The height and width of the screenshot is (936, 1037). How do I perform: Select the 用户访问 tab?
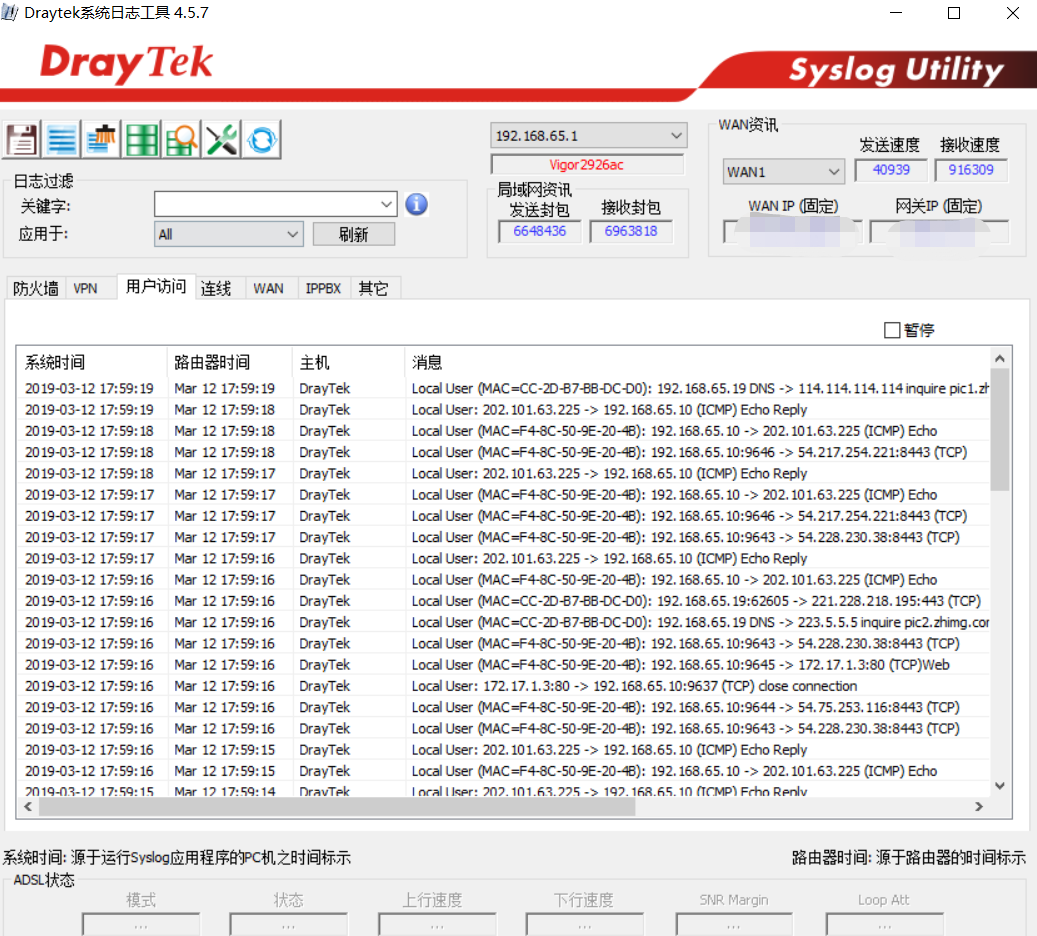156,286
